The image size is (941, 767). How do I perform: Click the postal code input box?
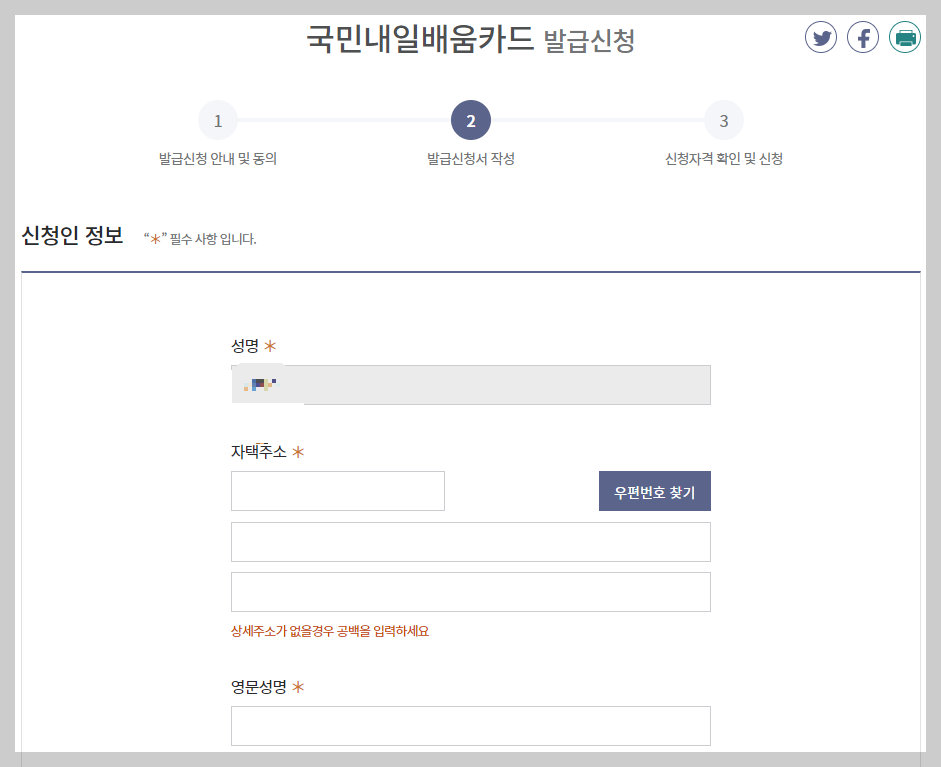pos(337,490)
